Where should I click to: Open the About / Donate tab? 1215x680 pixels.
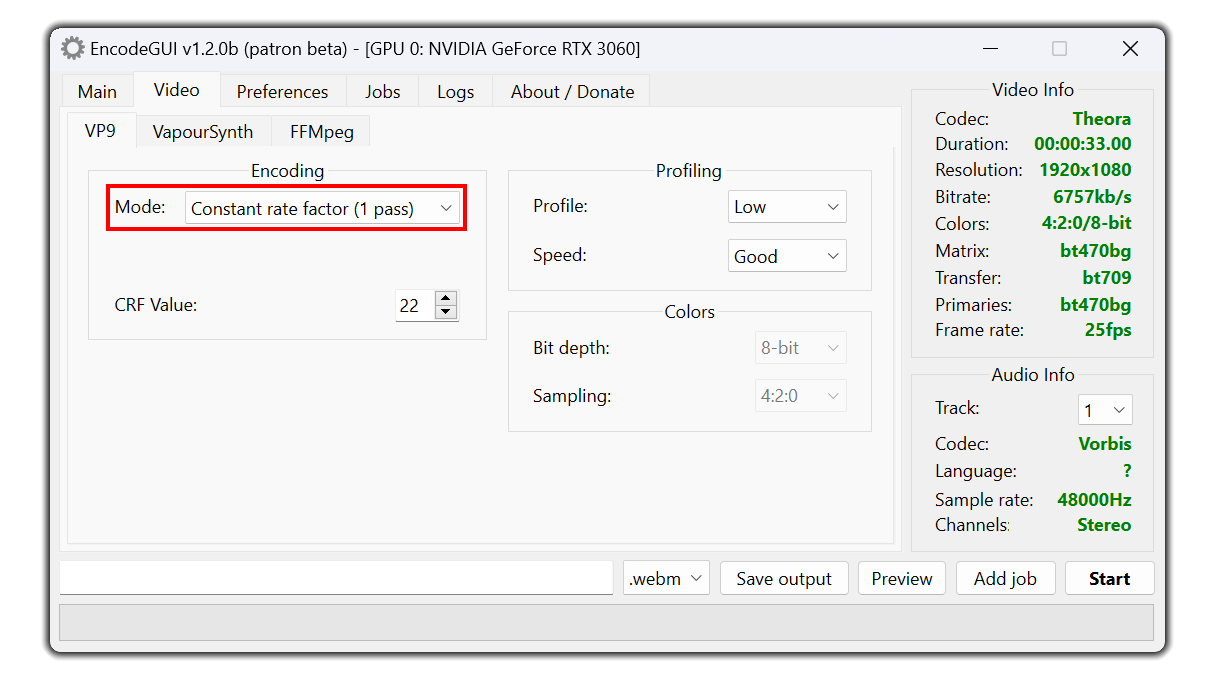tap(572, 91)
